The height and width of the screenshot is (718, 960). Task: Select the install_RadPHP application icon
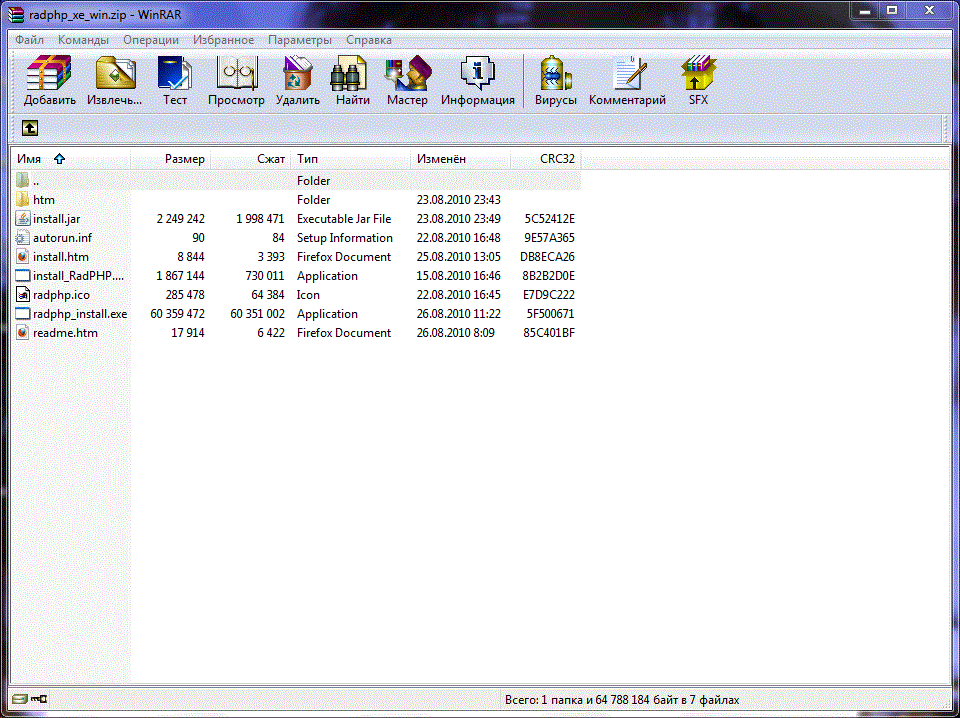point(23,275)
